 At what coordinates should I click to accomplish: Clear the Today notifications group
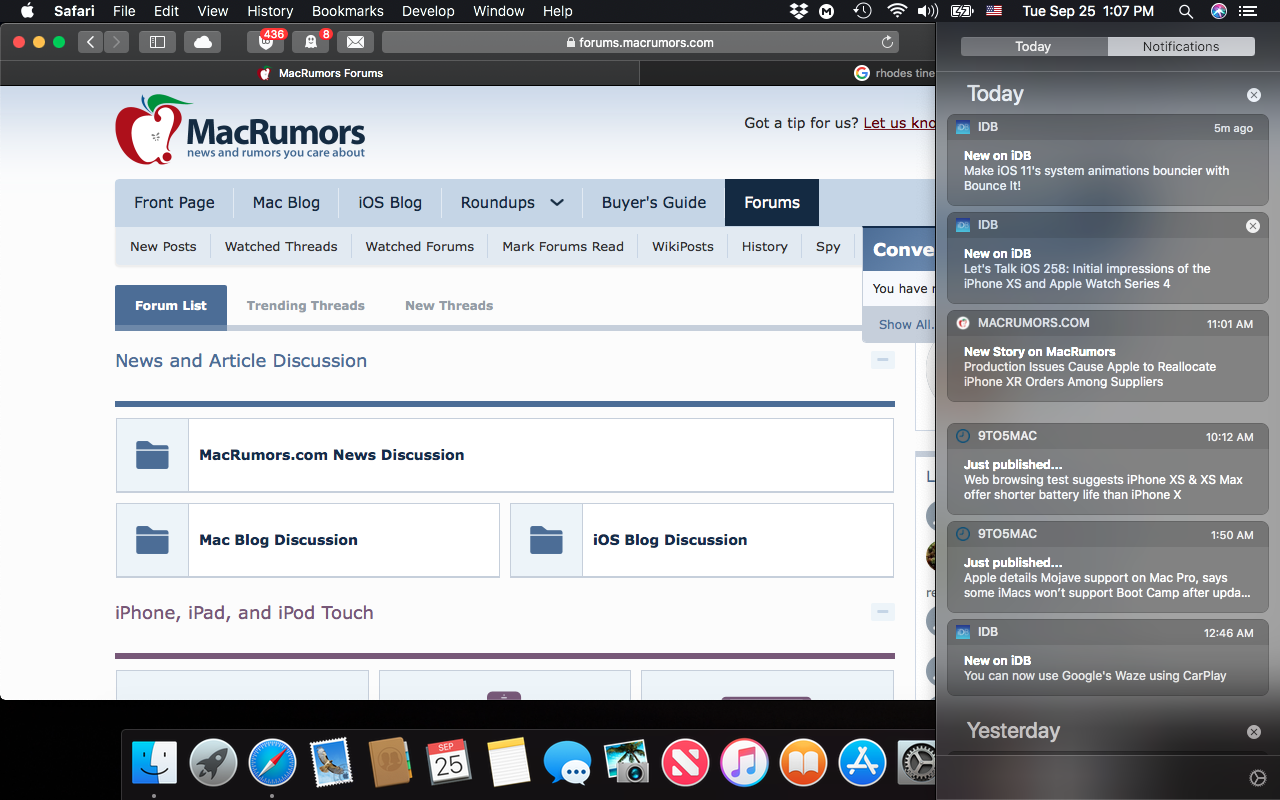point(1254,95)
